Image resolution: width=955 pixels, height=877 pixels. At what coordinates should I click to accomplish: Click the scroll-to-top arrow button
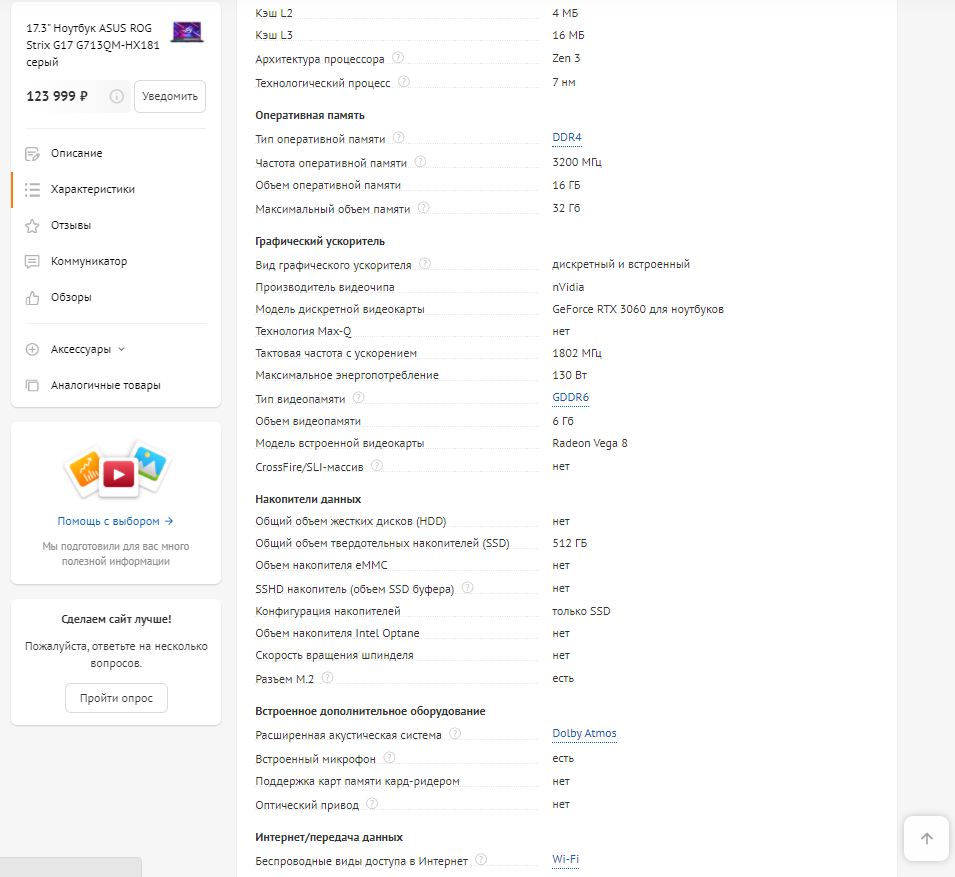pos(926,839)
